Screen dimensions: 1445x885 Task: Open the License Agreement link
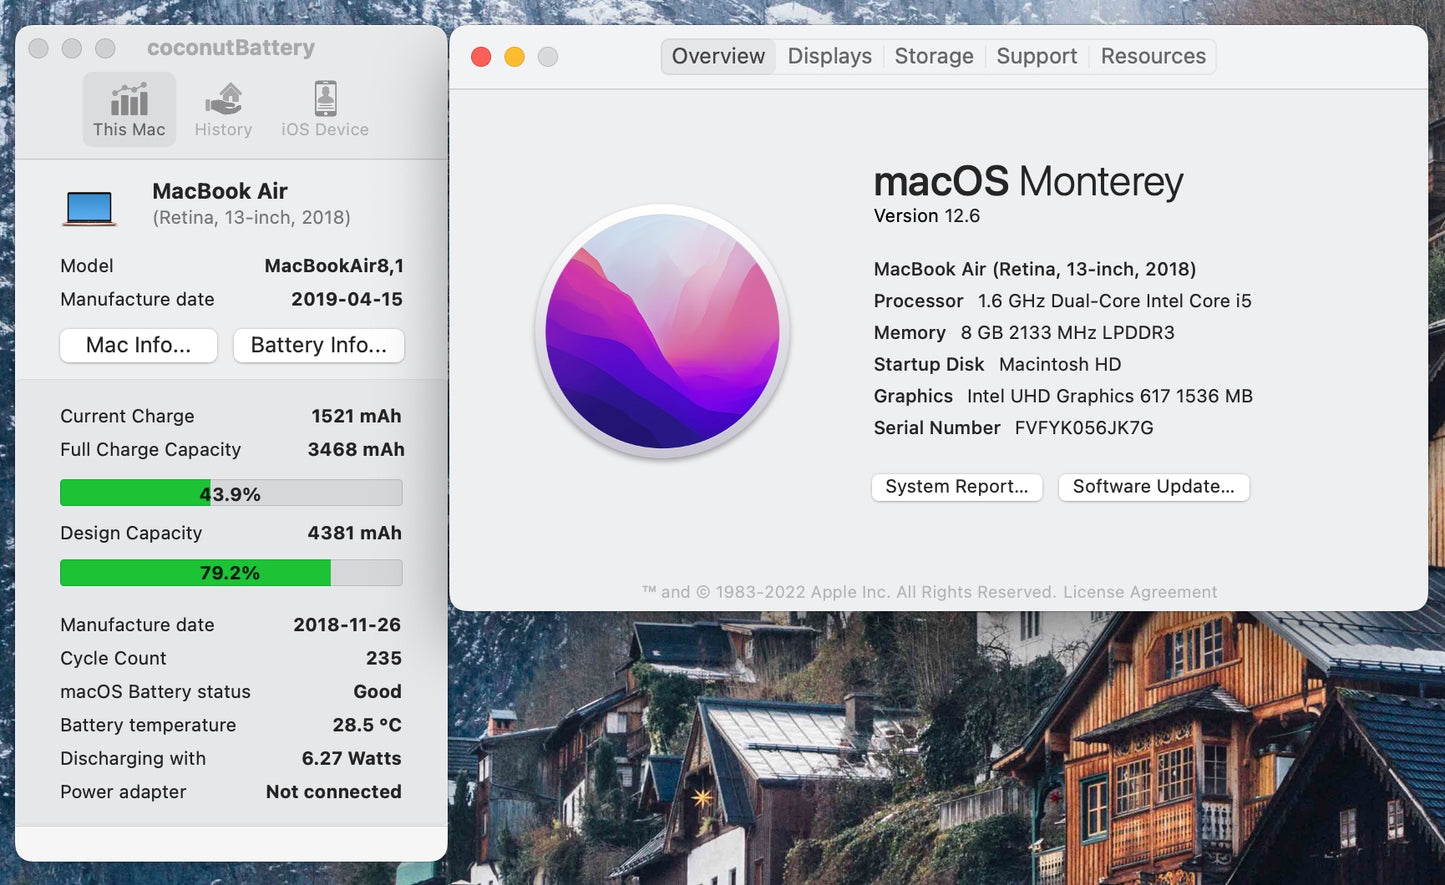[1140, 592]
